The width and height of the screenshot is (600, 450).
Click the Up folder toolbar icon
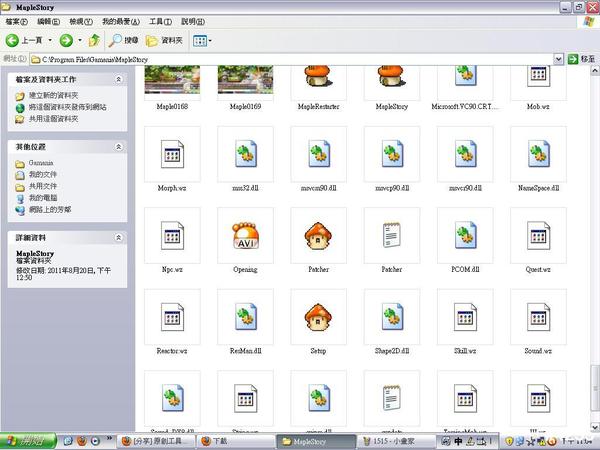tap(94, 41)
